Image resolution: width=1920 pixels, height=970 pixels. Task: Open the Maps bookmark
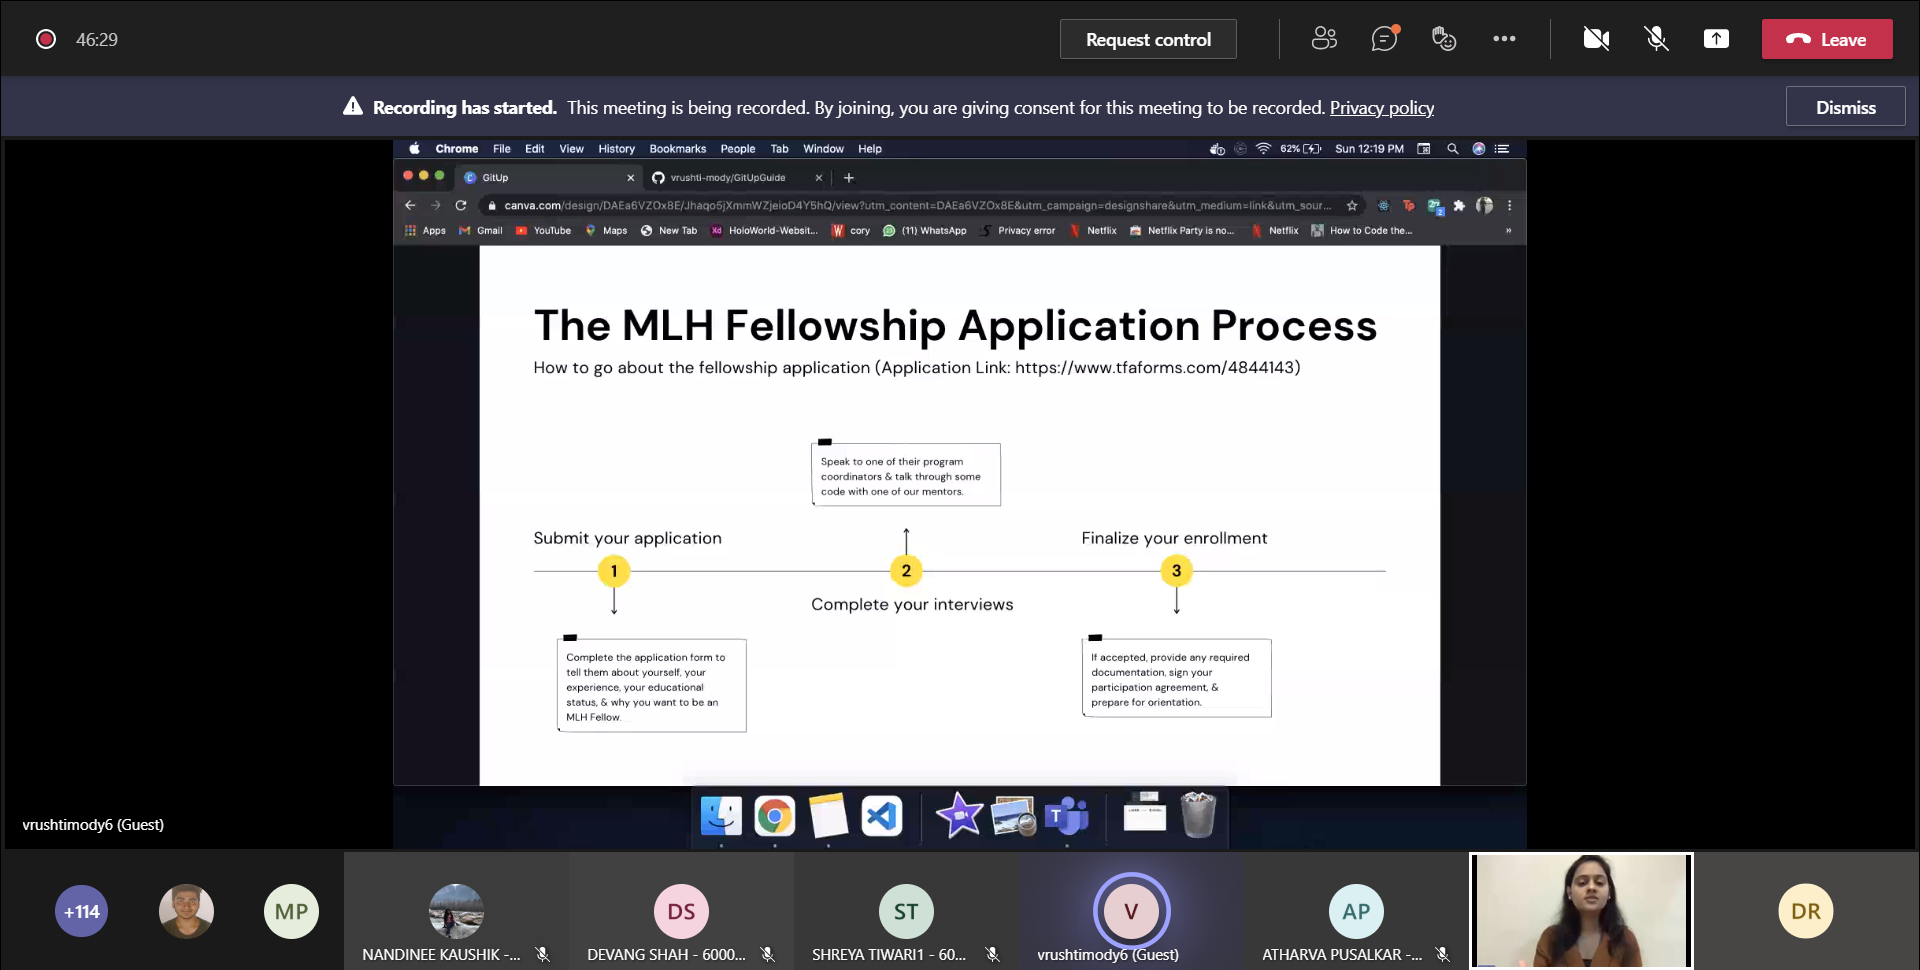(x=606, y=230)
